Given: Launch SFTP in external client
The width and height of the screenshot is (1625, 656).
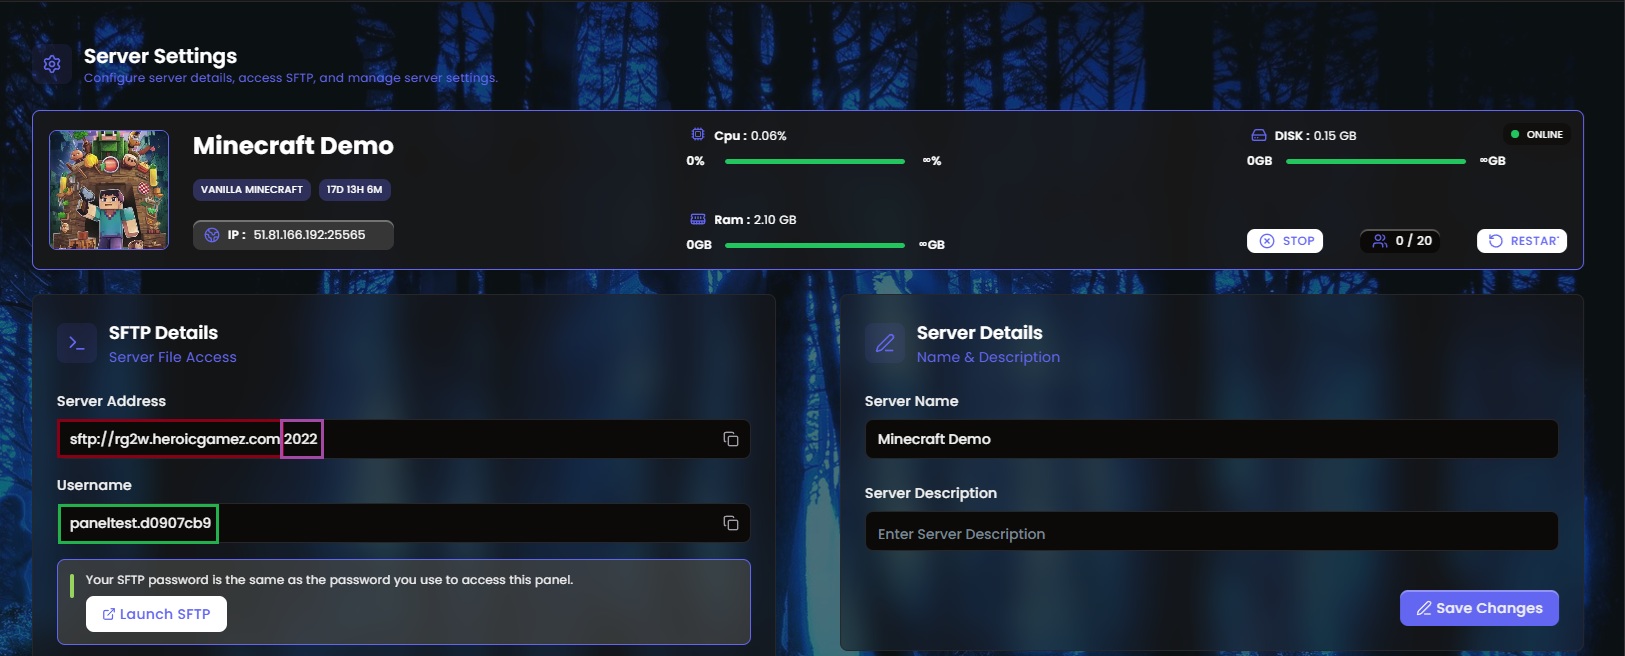Looking at the screenshot, I should click(x=156, y=614).
